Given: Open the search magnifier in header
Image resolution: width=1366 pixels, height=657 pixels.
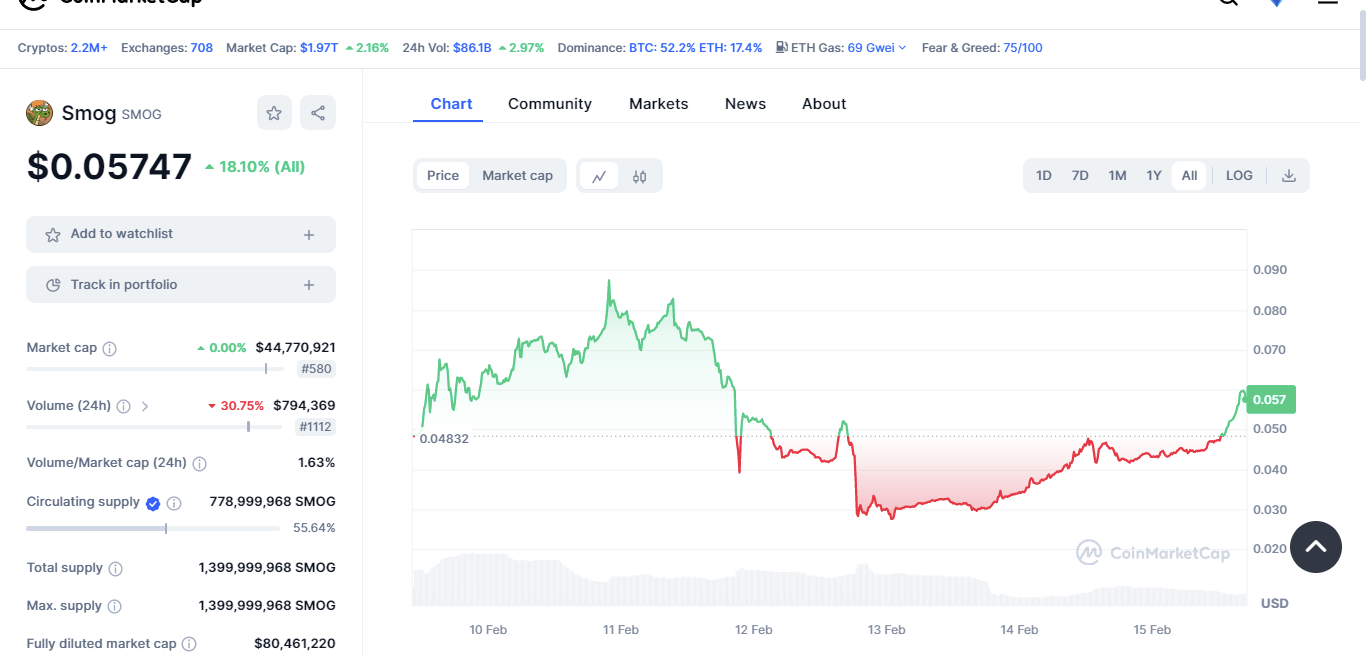Looking at the screenshot, I should pos(1228,2).
